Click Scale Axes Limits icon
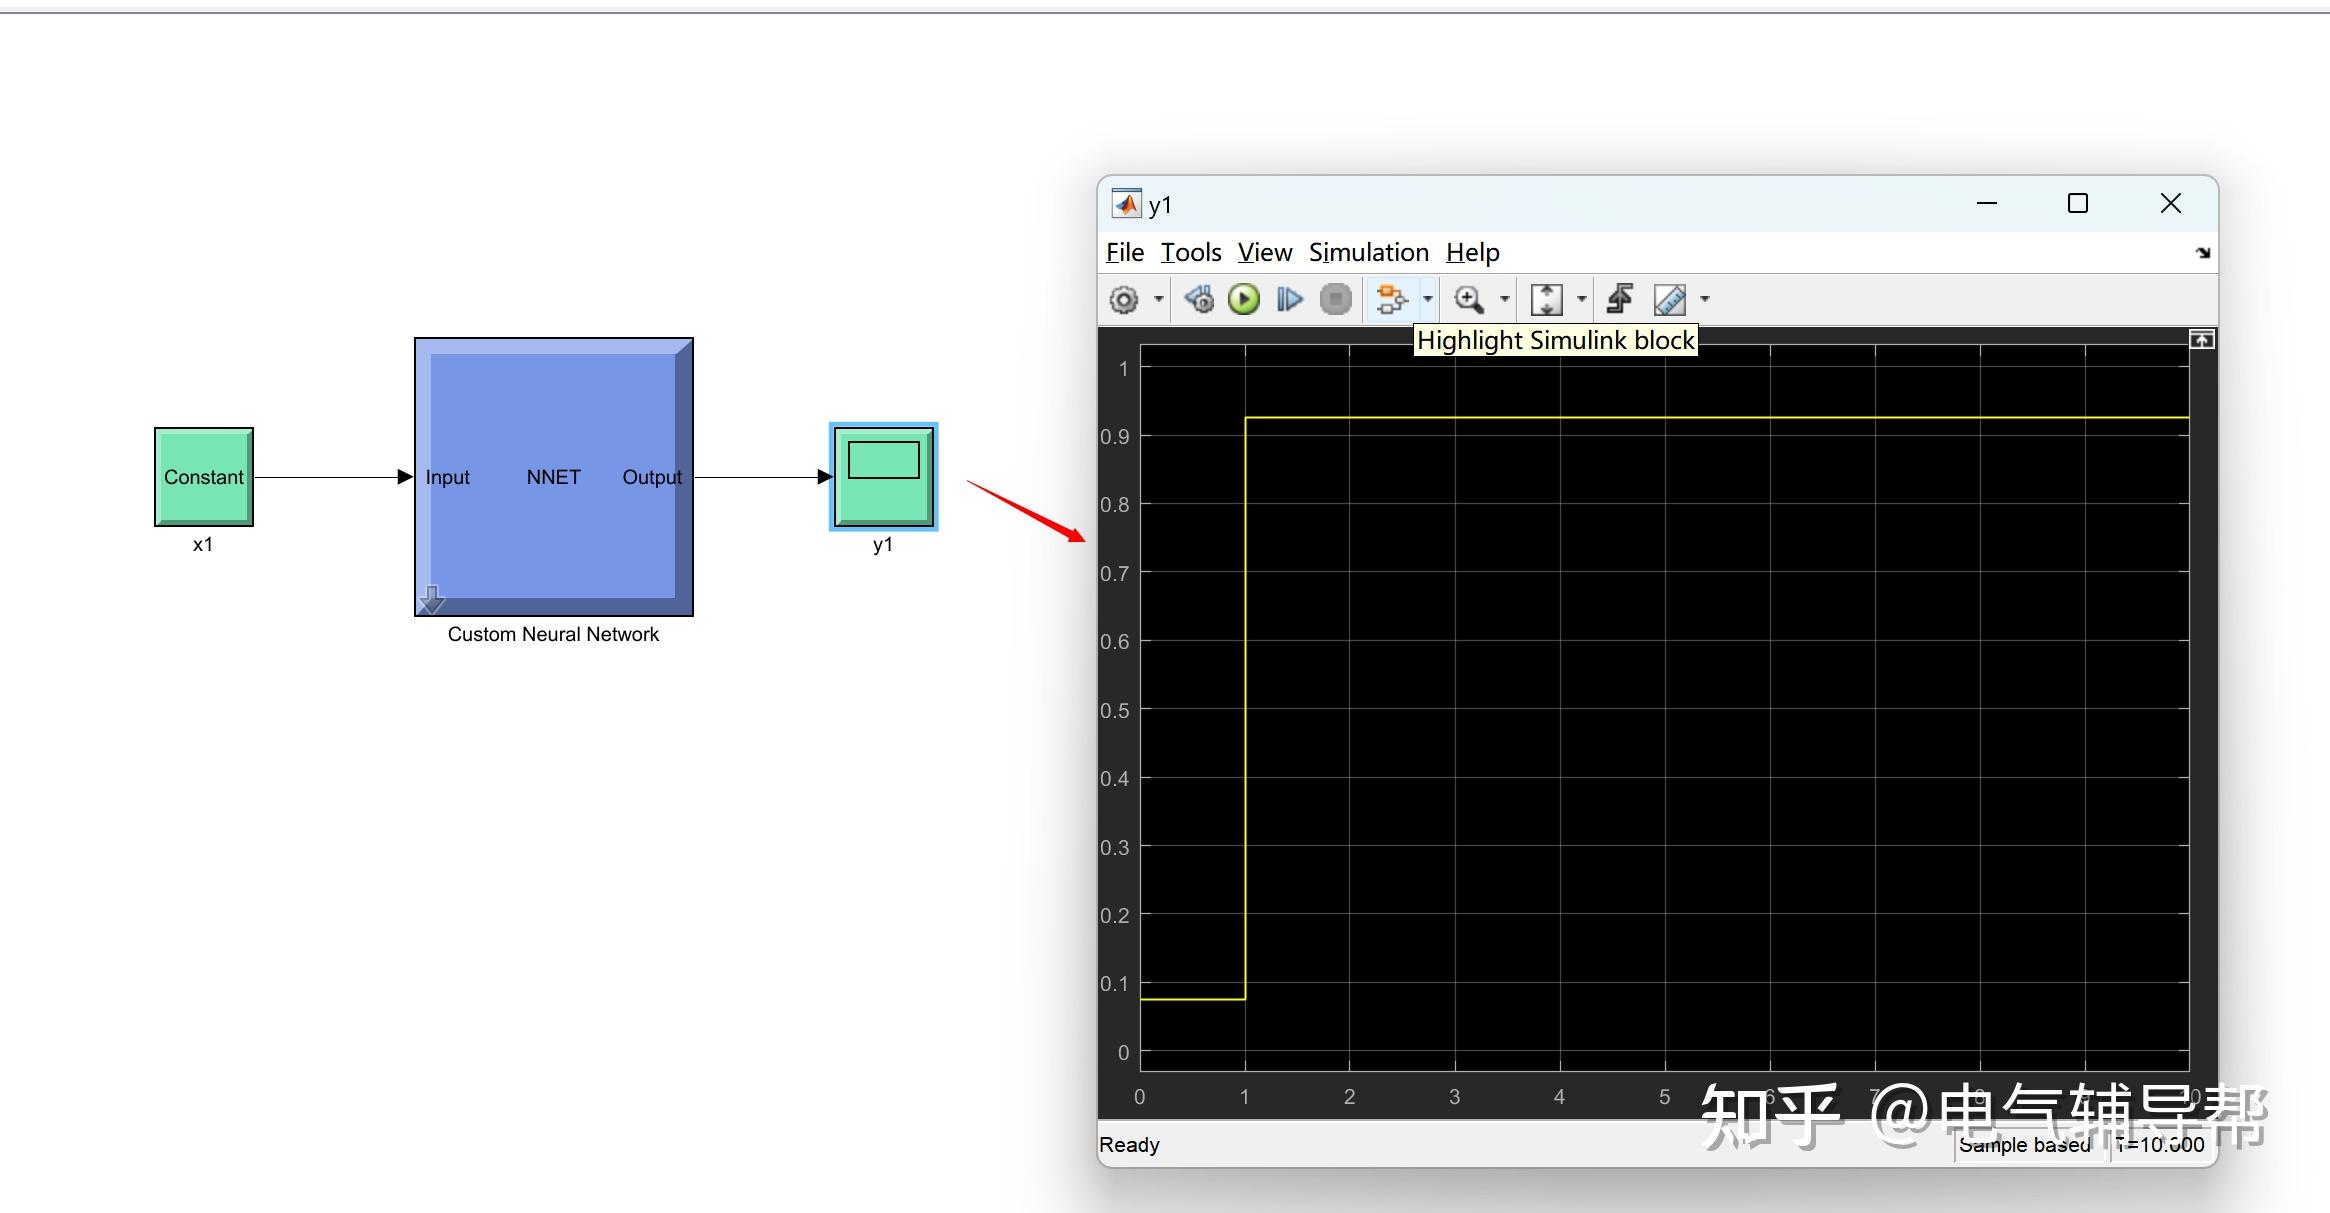The image size is (2330, 1213). pyautogui.click(x=1547, y=299)
